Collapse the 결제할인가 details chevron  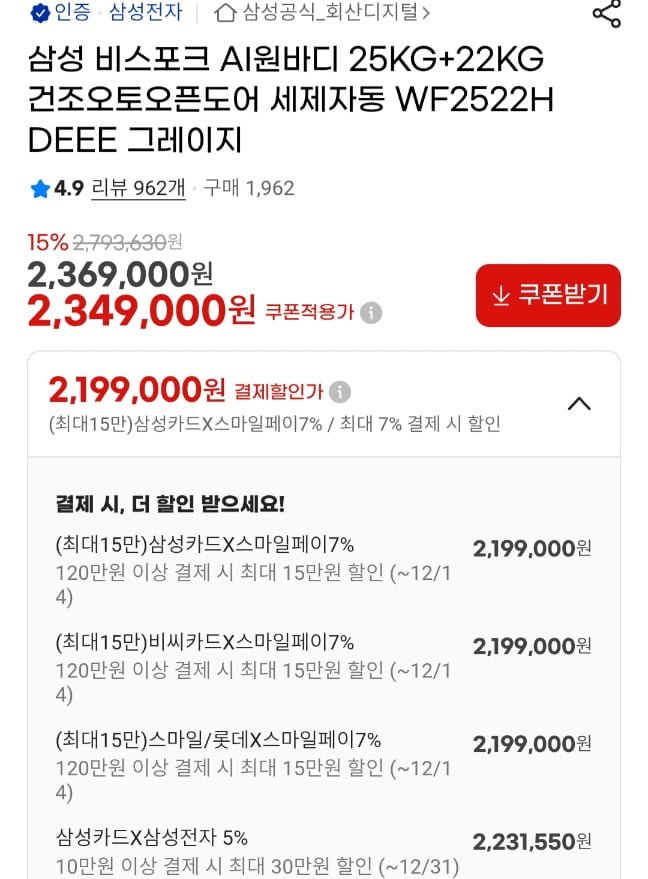pyautogui.click(x=579, y=404)
